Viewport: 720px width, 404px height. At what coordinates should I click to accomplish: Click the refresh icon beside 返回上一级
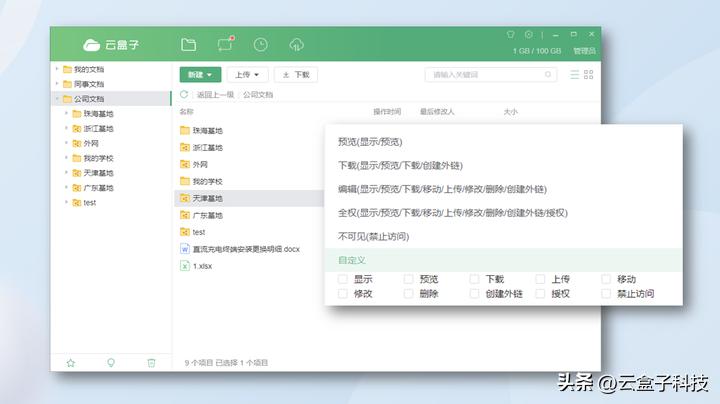coord(184,94)
